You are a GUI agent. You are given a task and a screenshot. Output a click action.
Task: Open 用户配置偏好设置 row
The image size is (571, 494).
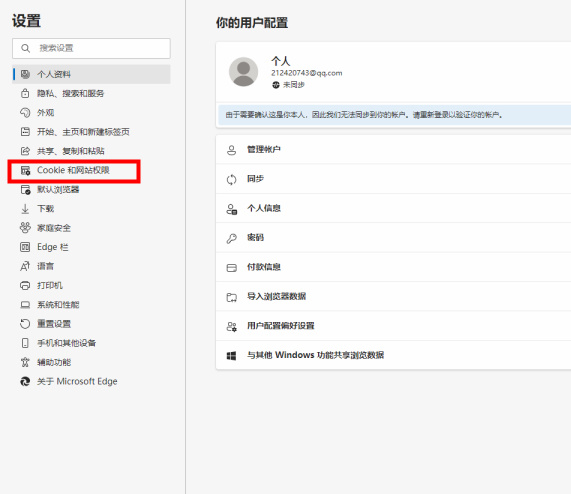click(393, 326)
